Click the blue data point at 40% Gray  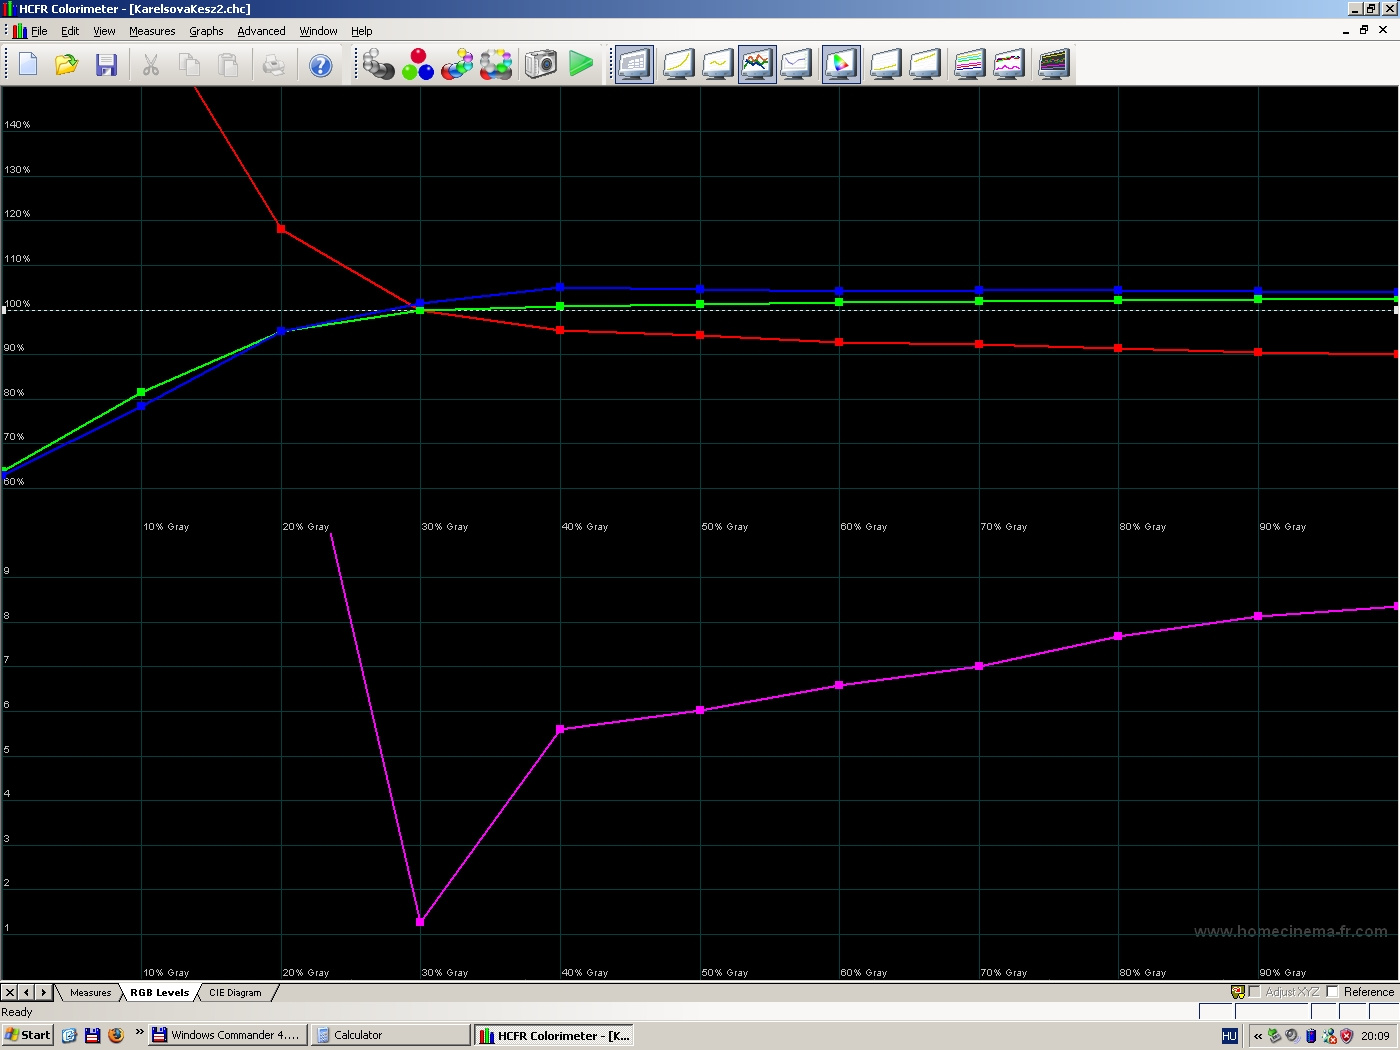coord(560,287)
